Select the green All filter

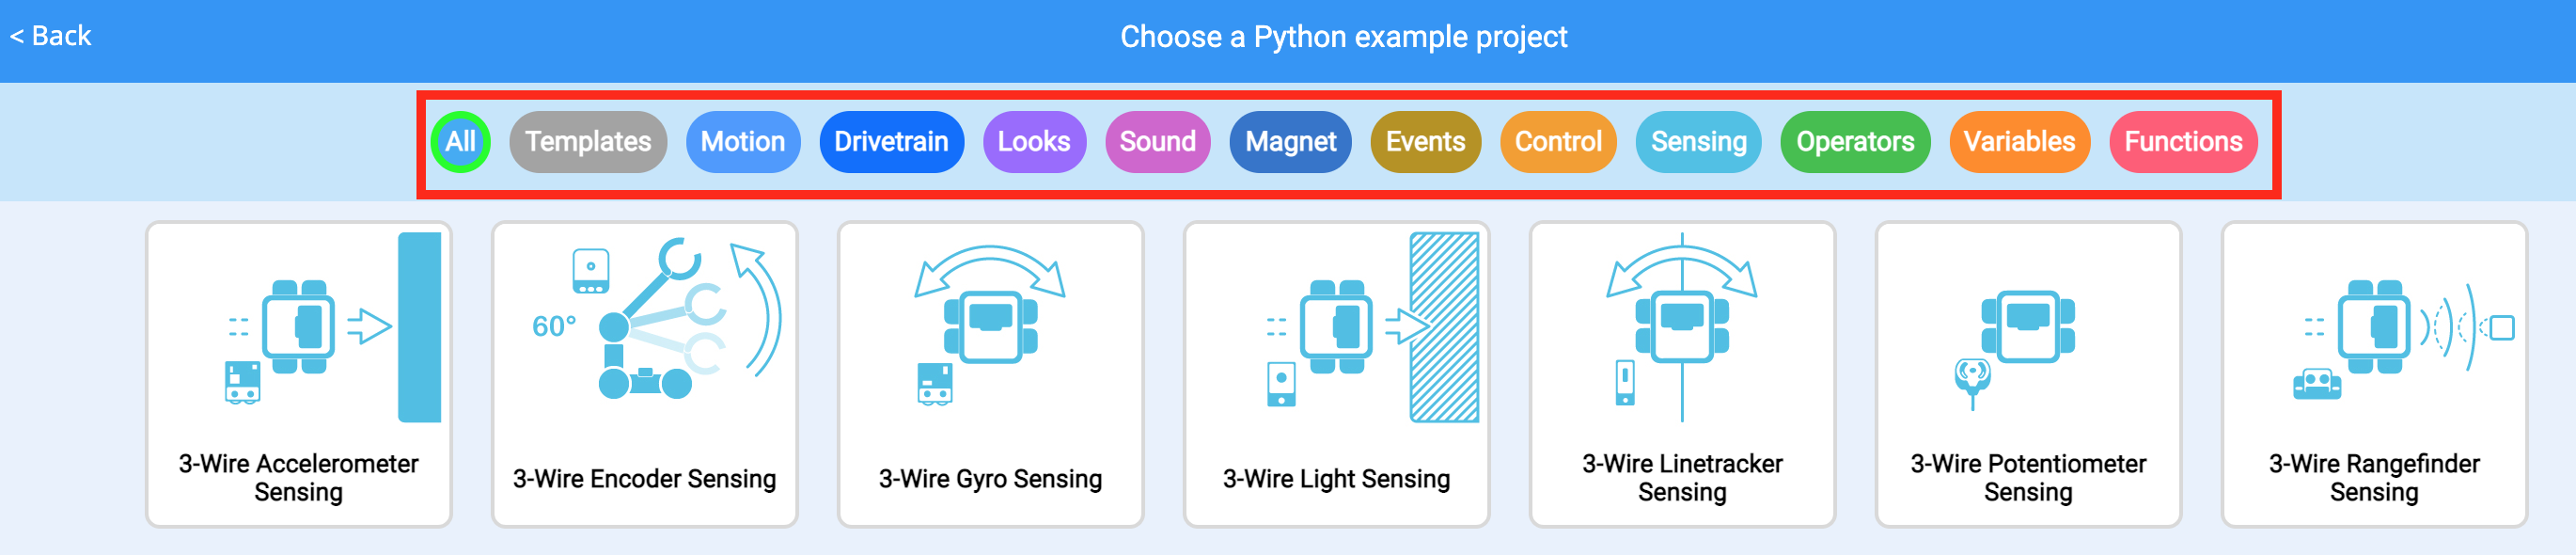coord(459,142)
